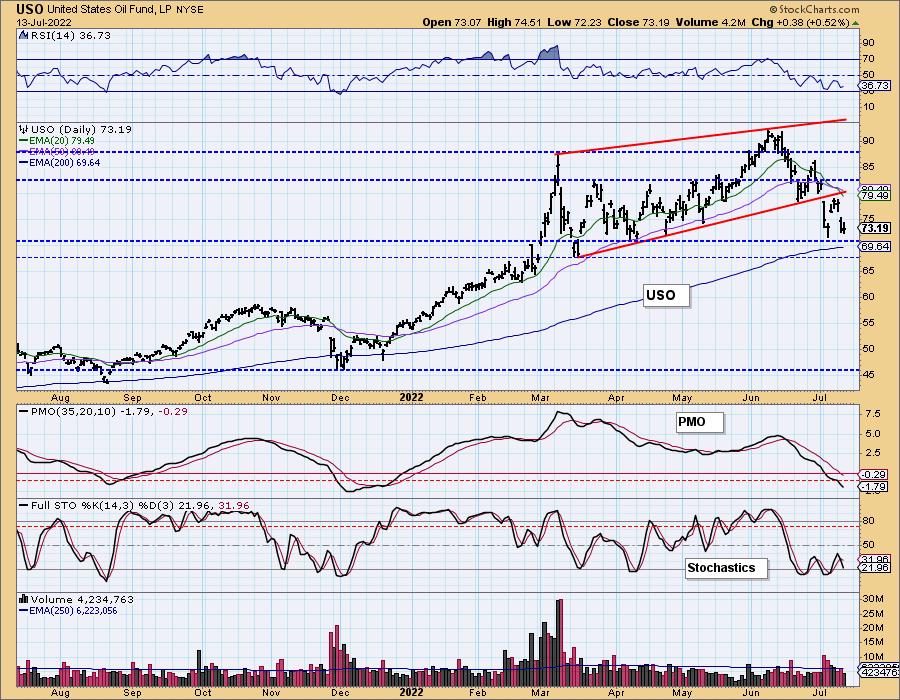Screen dimensions: 900x700
Task: Click the RSI(14) 36.73 legend label
Action: coord(70,35)
